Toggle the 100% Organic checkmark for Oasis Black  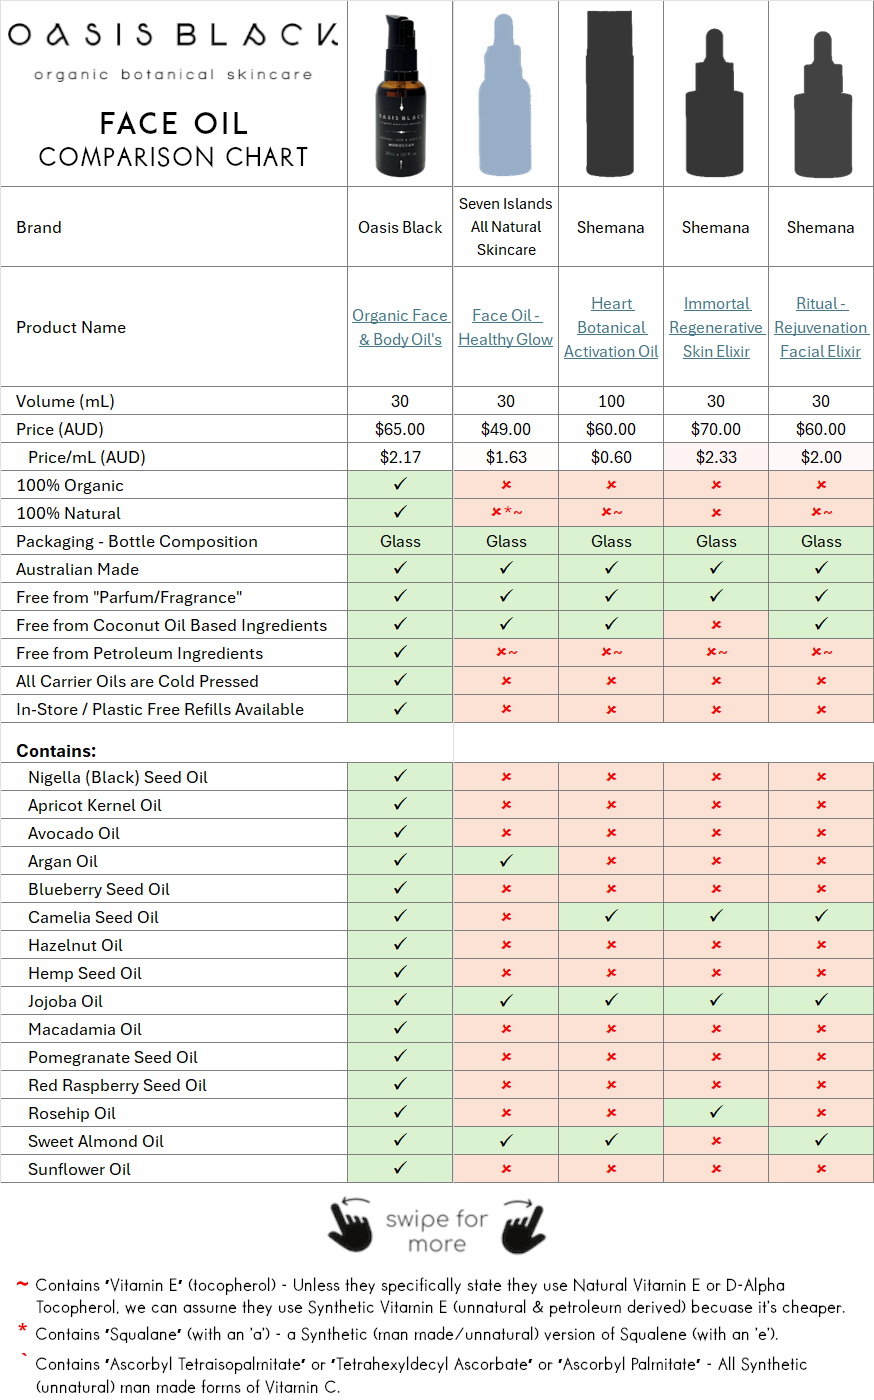click(399, 484)
